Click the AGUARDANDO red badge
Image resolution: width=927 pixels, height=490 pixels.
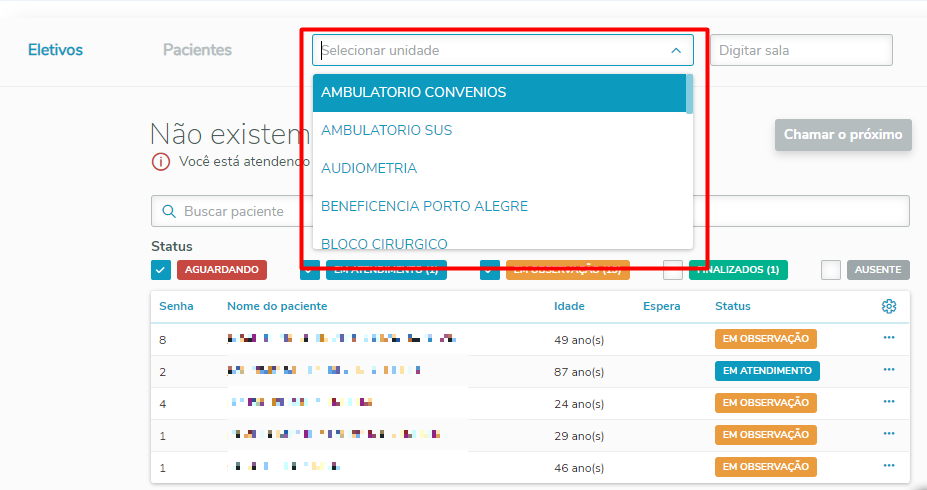coord(222,270)
